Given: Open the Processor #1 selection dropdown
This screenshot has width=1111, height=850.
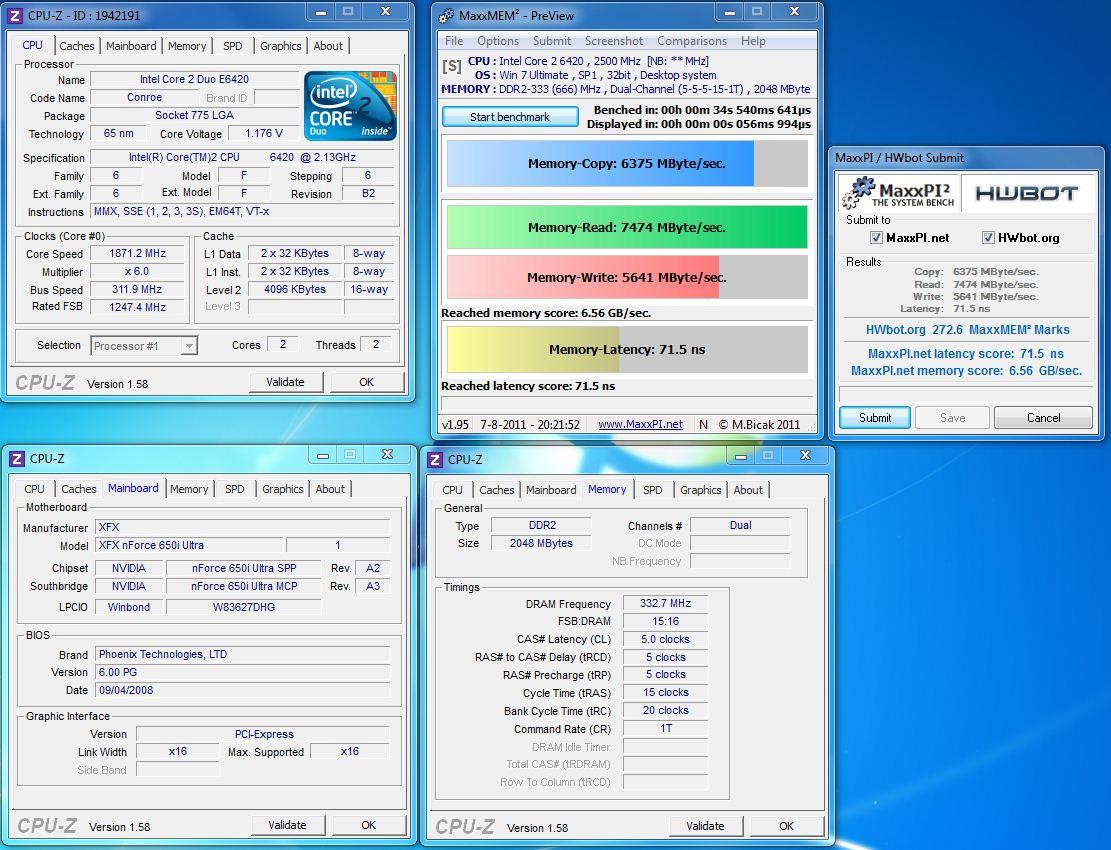Looking at the screenshot, I should [145, 346].
